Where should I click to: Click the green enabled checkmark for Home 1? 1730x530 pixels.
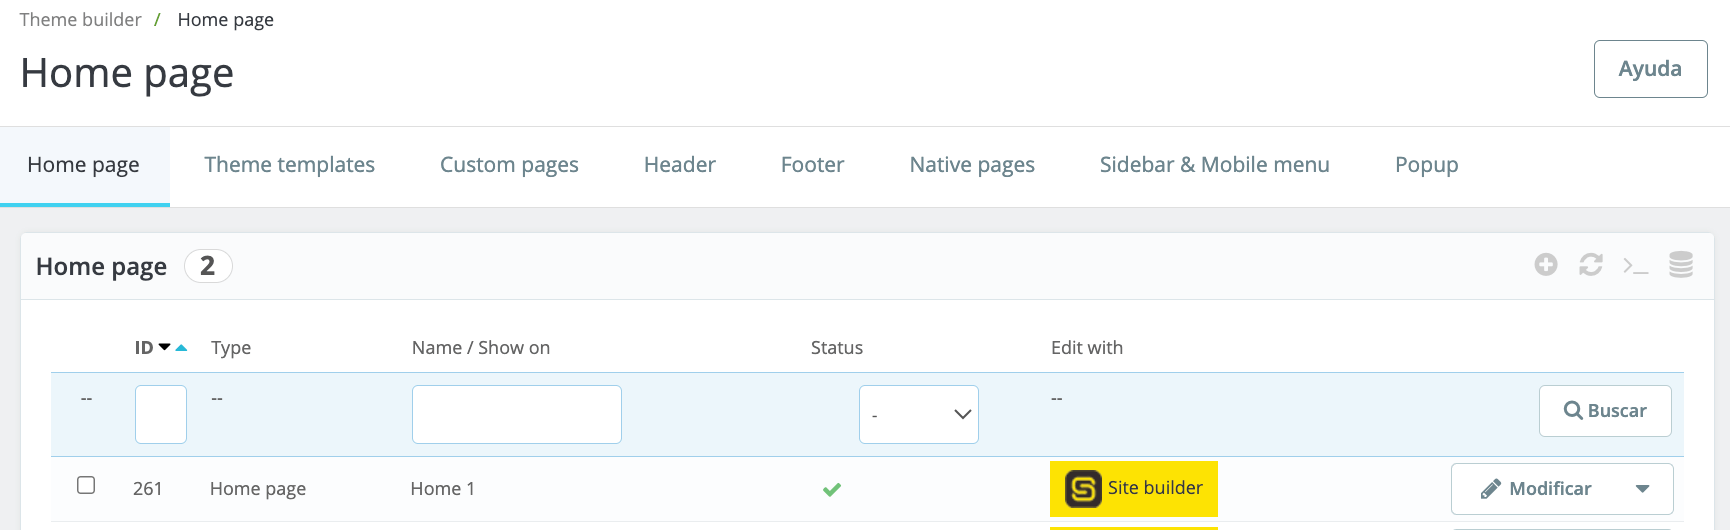pos(831,489)
